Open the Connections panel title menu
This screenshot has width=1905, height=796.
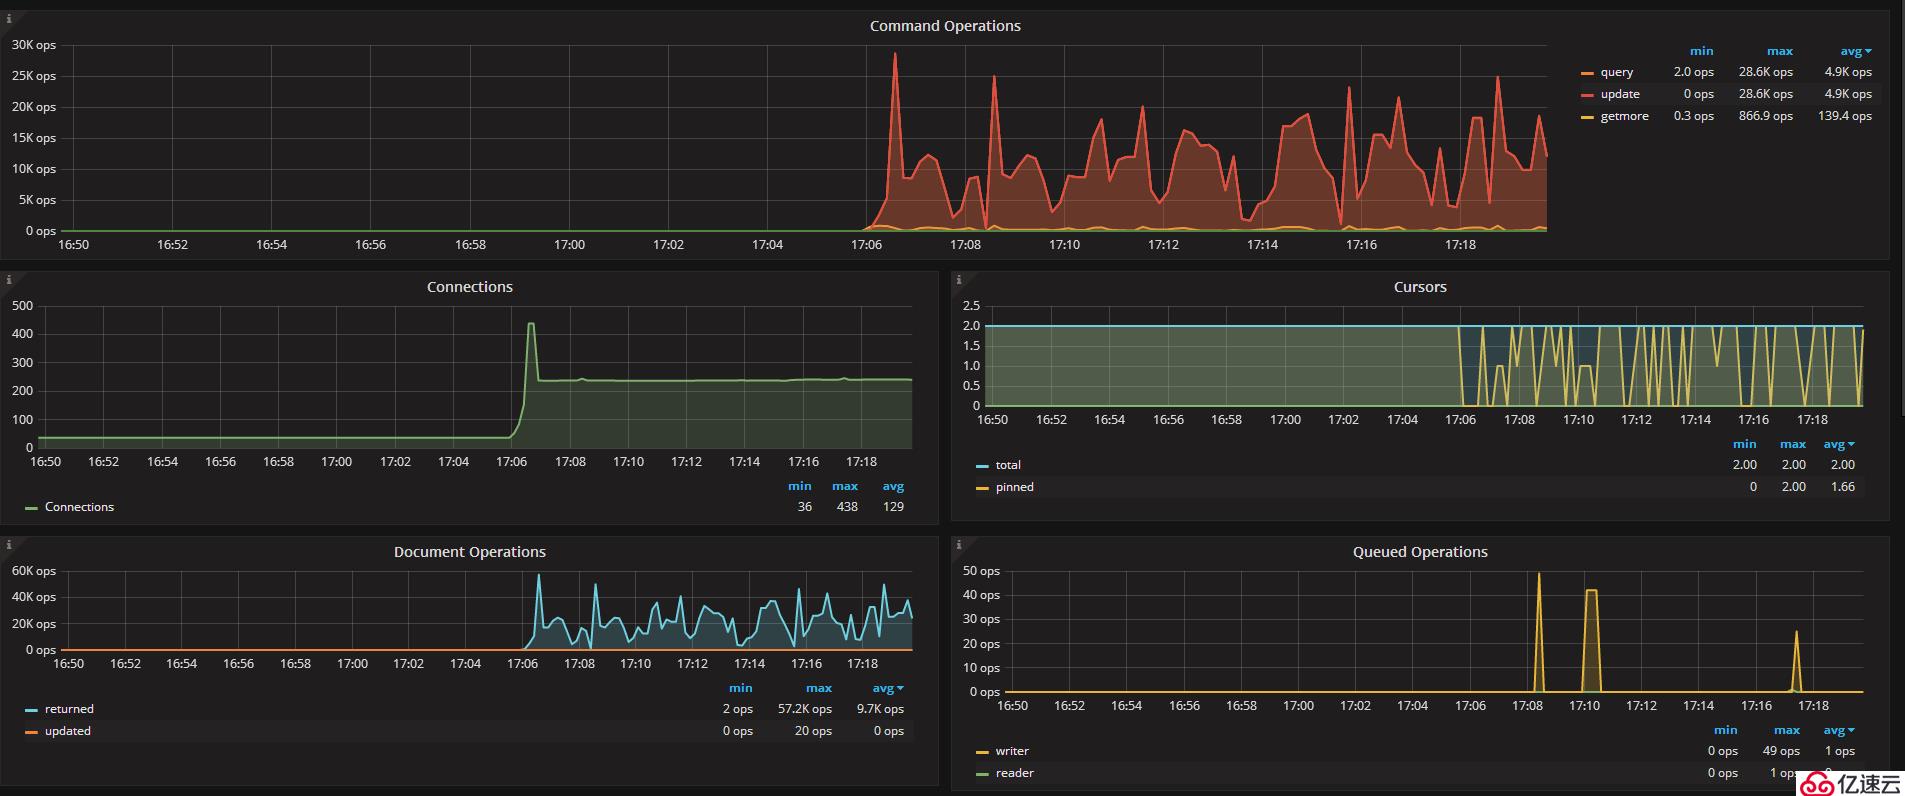[470, 287]
